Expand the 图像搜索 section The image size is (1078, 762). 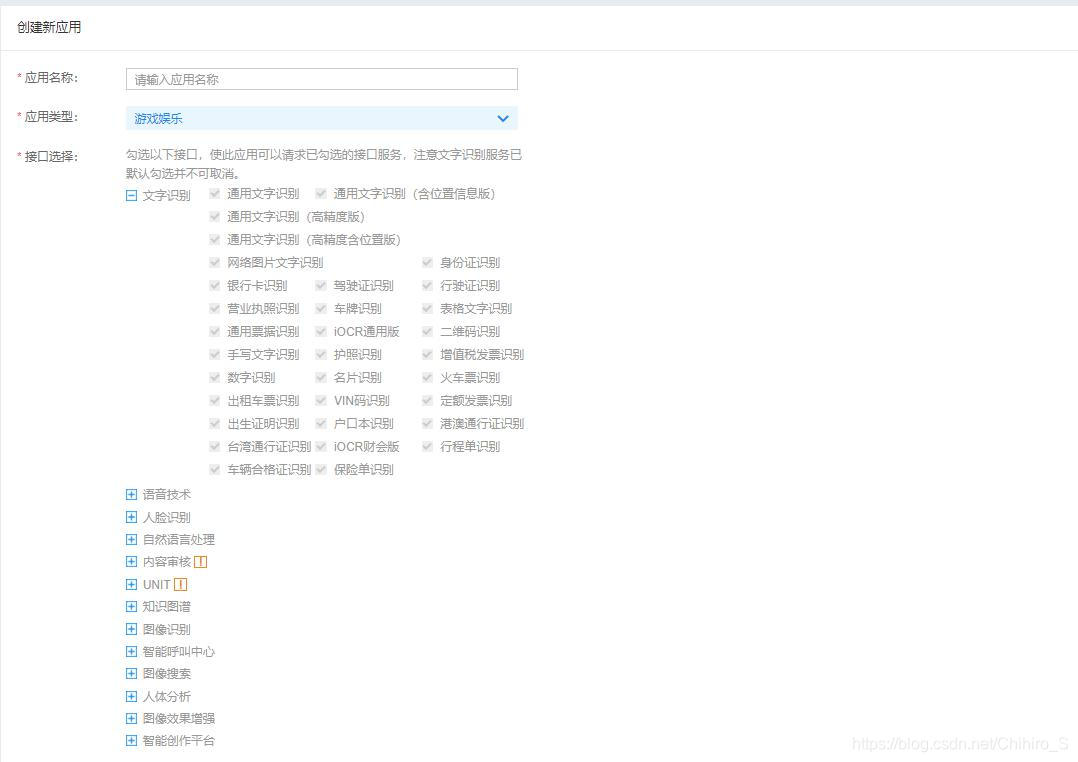(131, 674)
